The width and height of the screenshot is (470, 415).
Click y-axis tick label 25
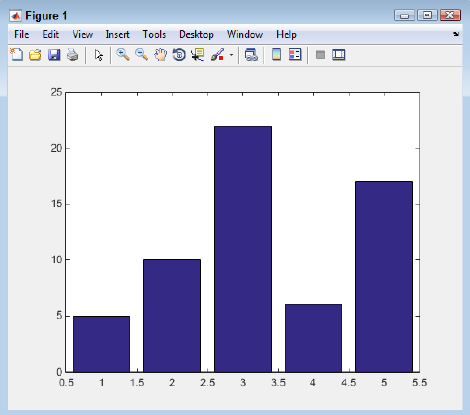(57, 92)
